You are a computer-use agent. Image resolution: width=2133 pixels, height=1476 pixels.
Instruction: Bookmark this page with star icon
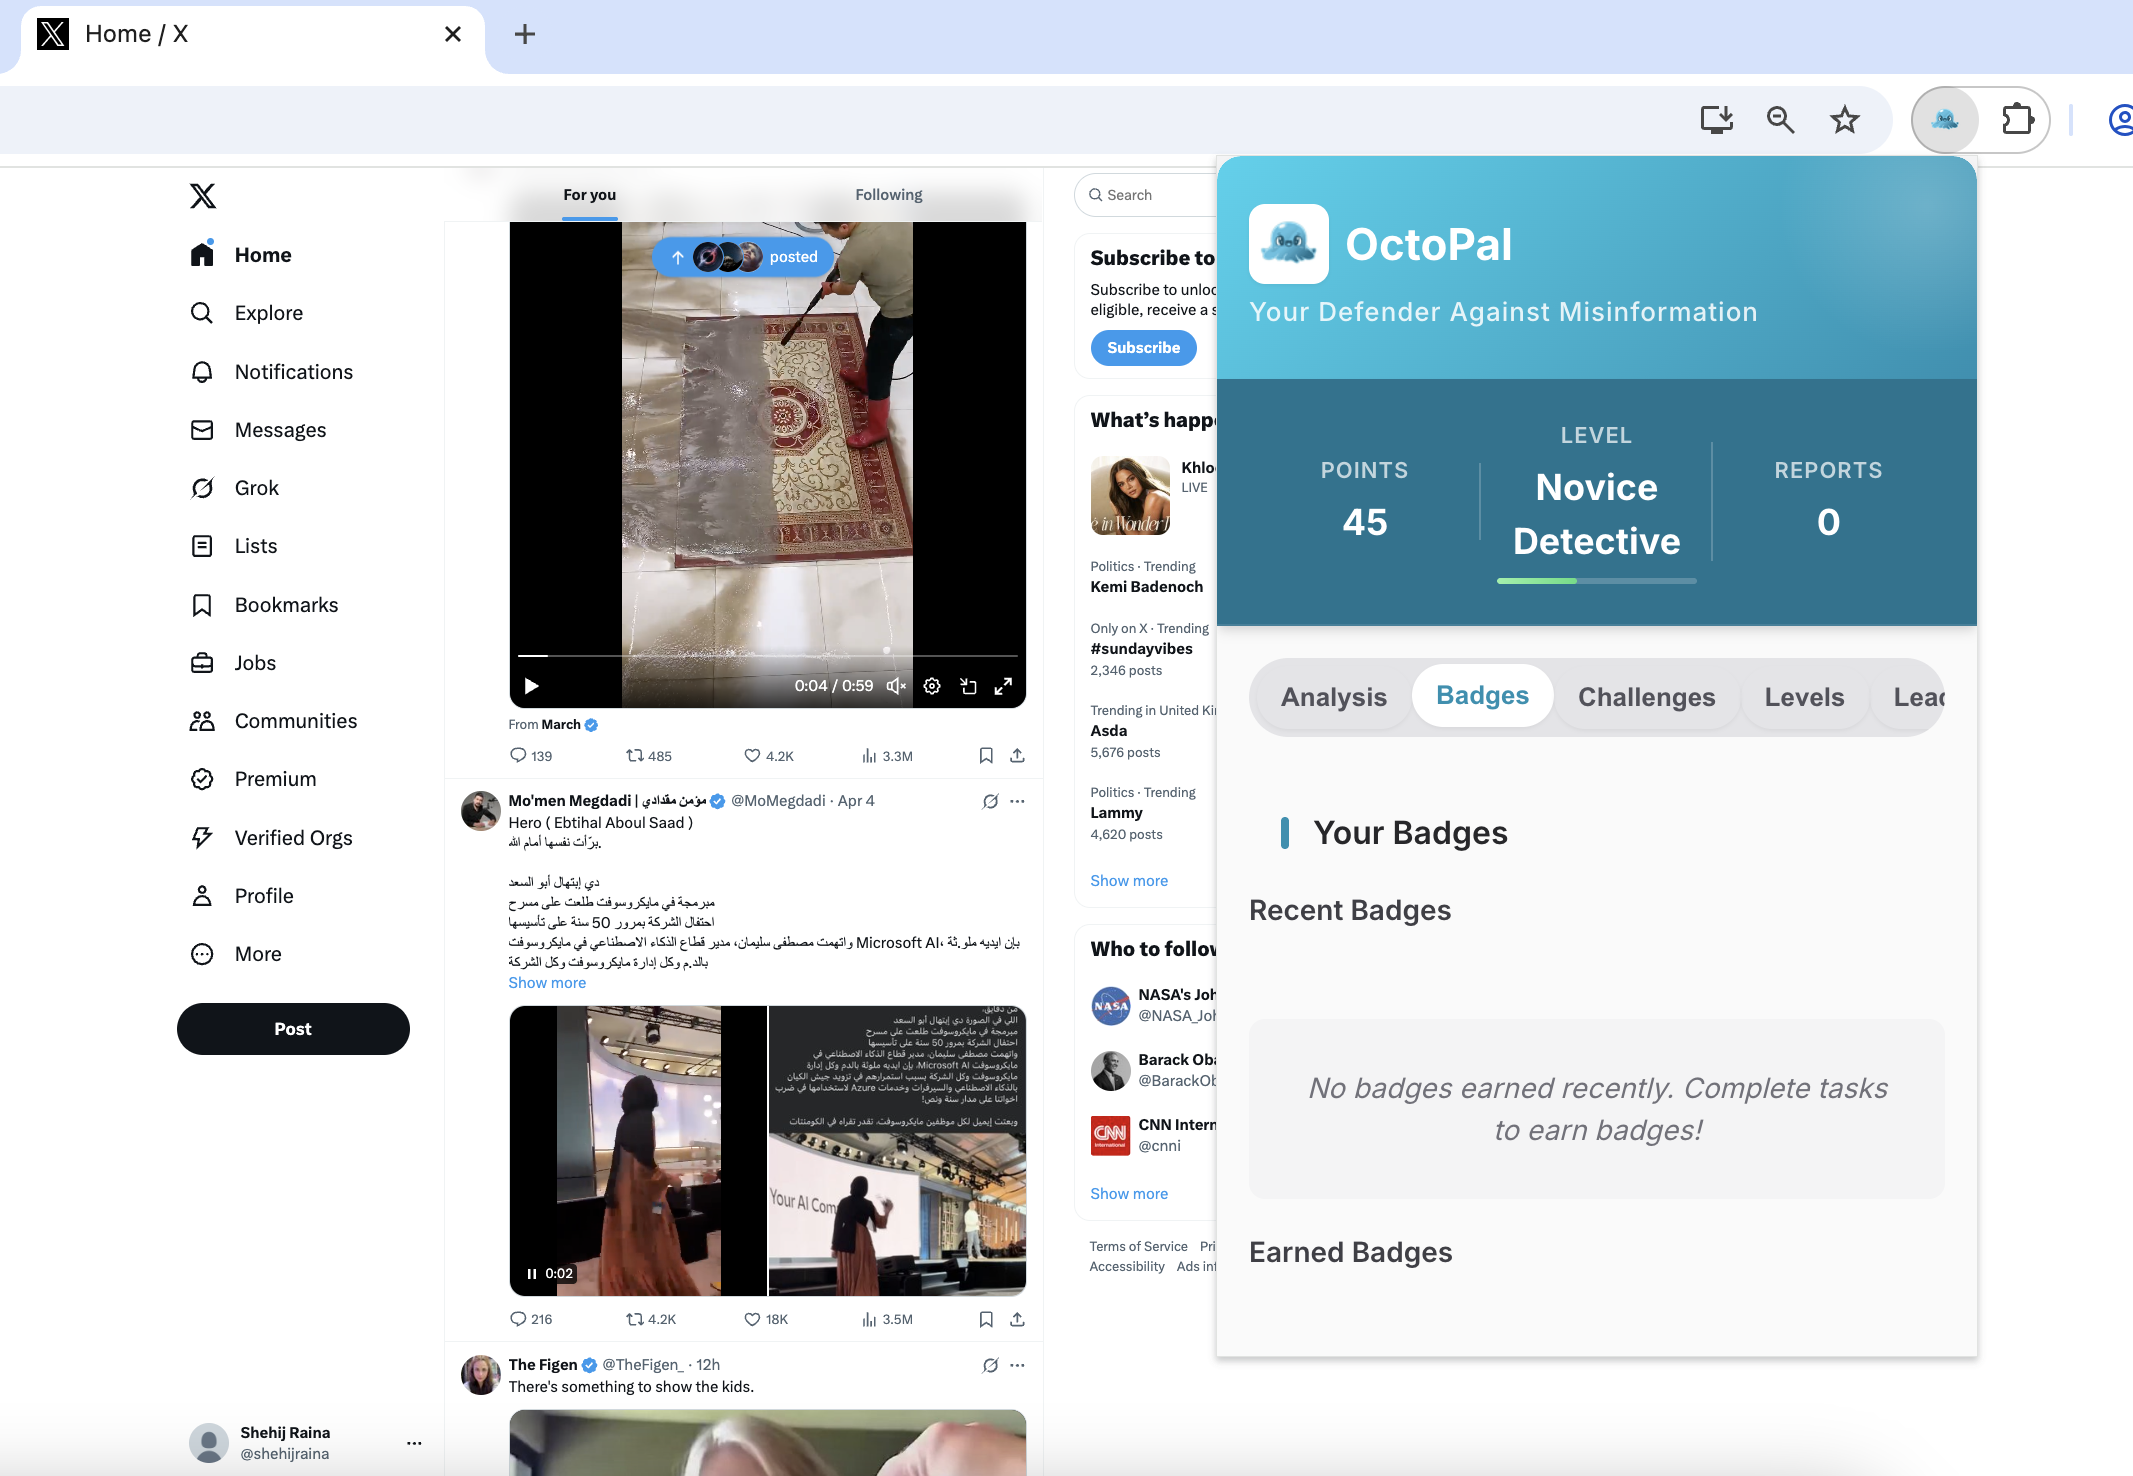coord(1844,120)
